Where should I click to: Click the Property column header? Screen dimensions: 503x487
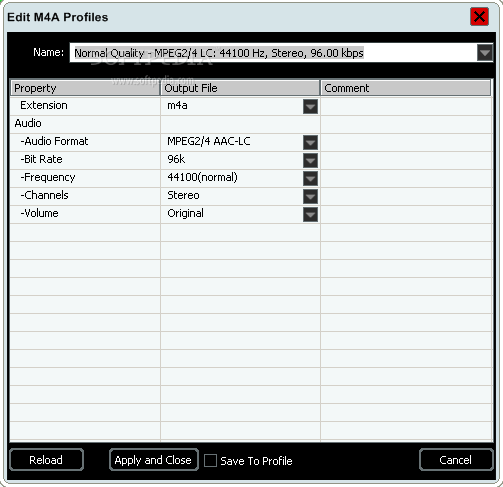85,88
